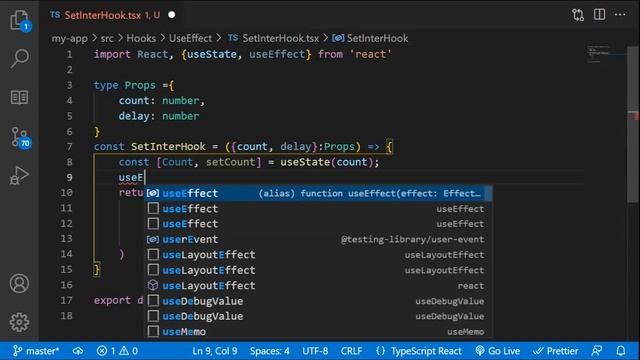
Task: Open notifications bell icon
Action: click(621, 351)
